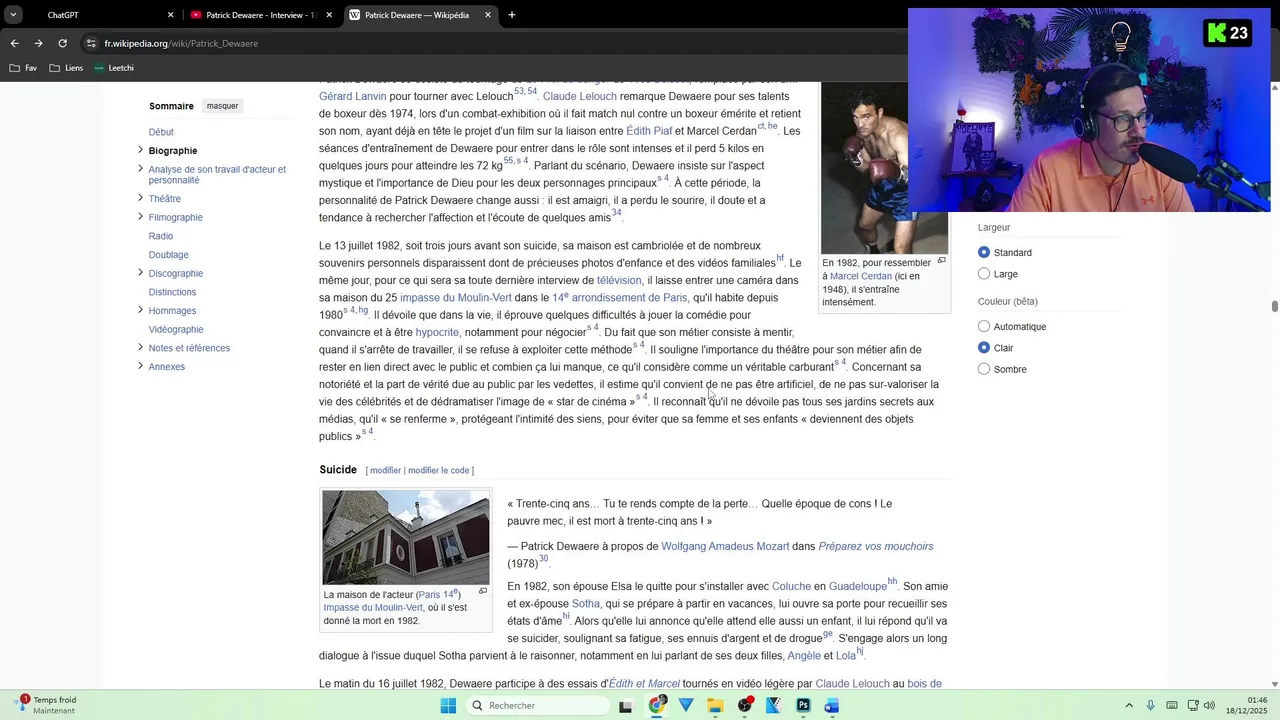Click the microphone icon in system tray
Screen dimensions: 1280x720
click(1151, 705)
